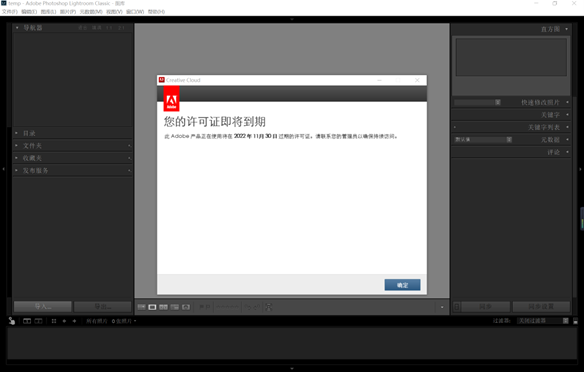The width and height of the screenshot is (584, 372).
Task: Open the Quick Develop preset dropdown
Action: pos(477,102)
